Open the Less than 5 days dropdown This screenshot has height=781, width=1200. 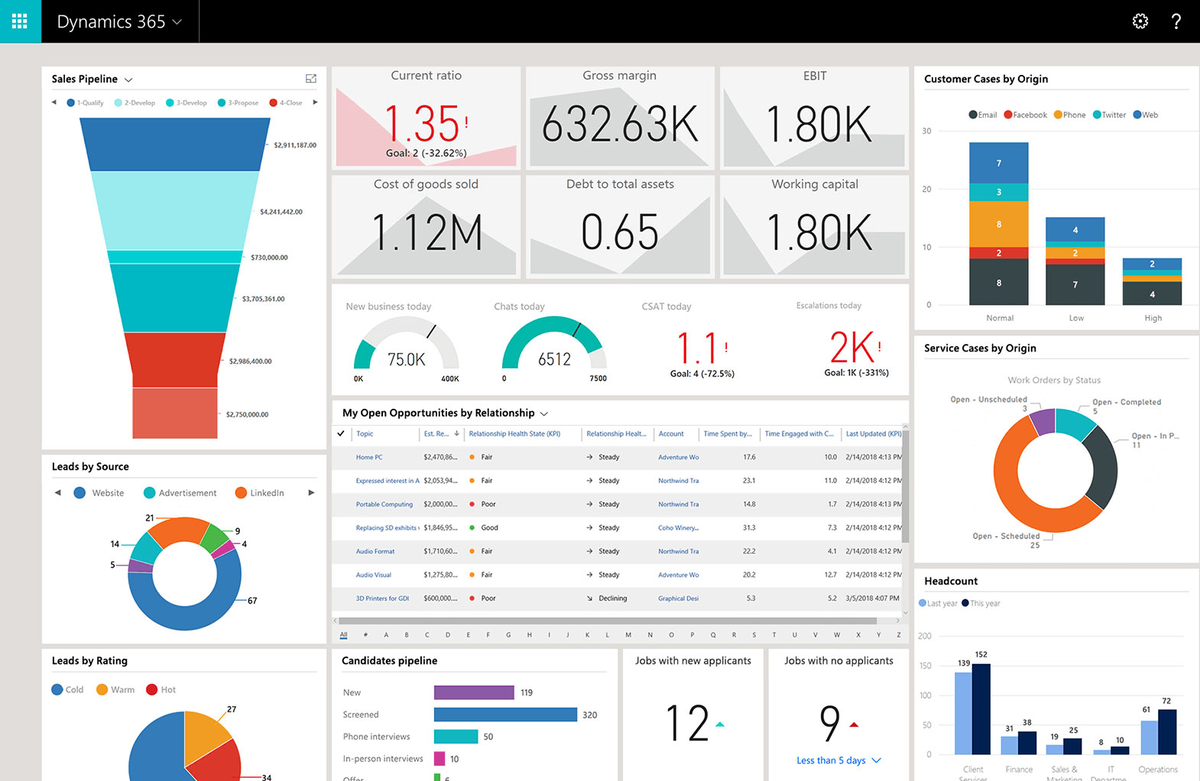click(839, 761)
